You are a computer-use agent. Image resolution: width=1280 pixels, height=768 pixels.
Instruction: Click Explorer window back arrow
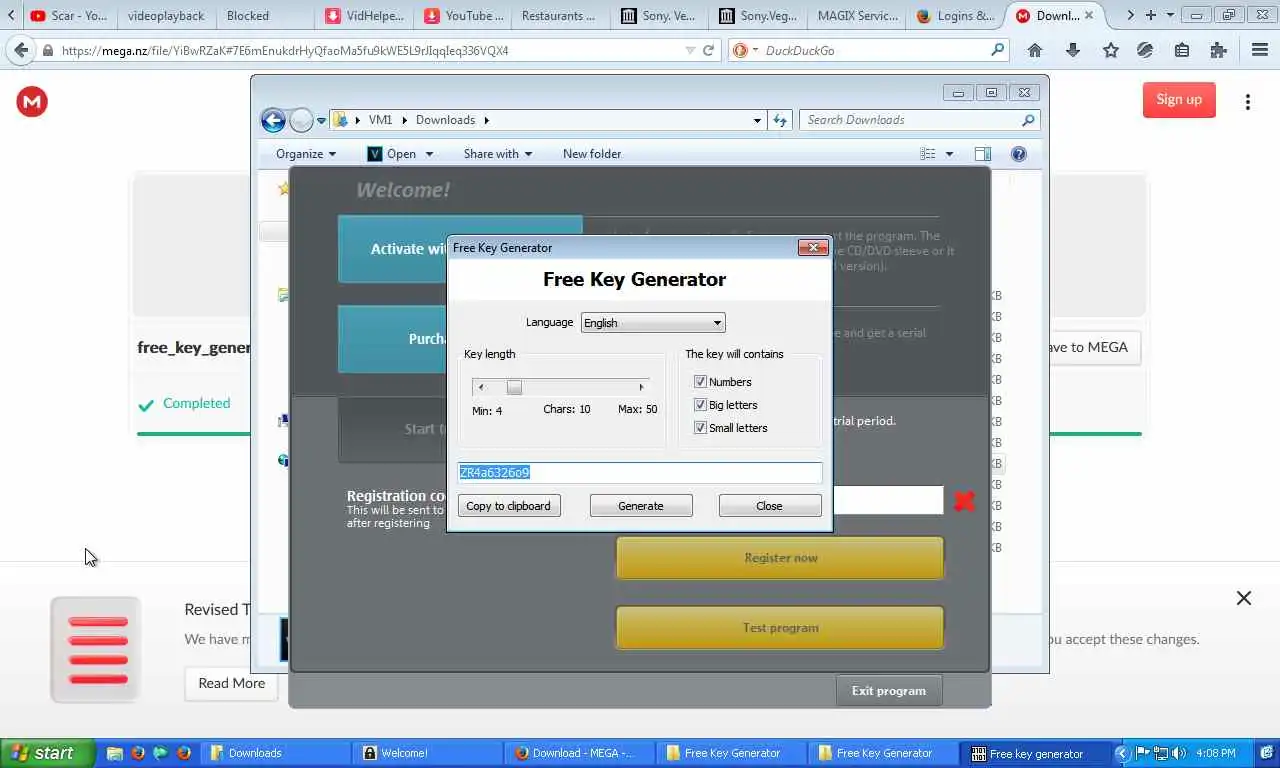pos(273,120)
